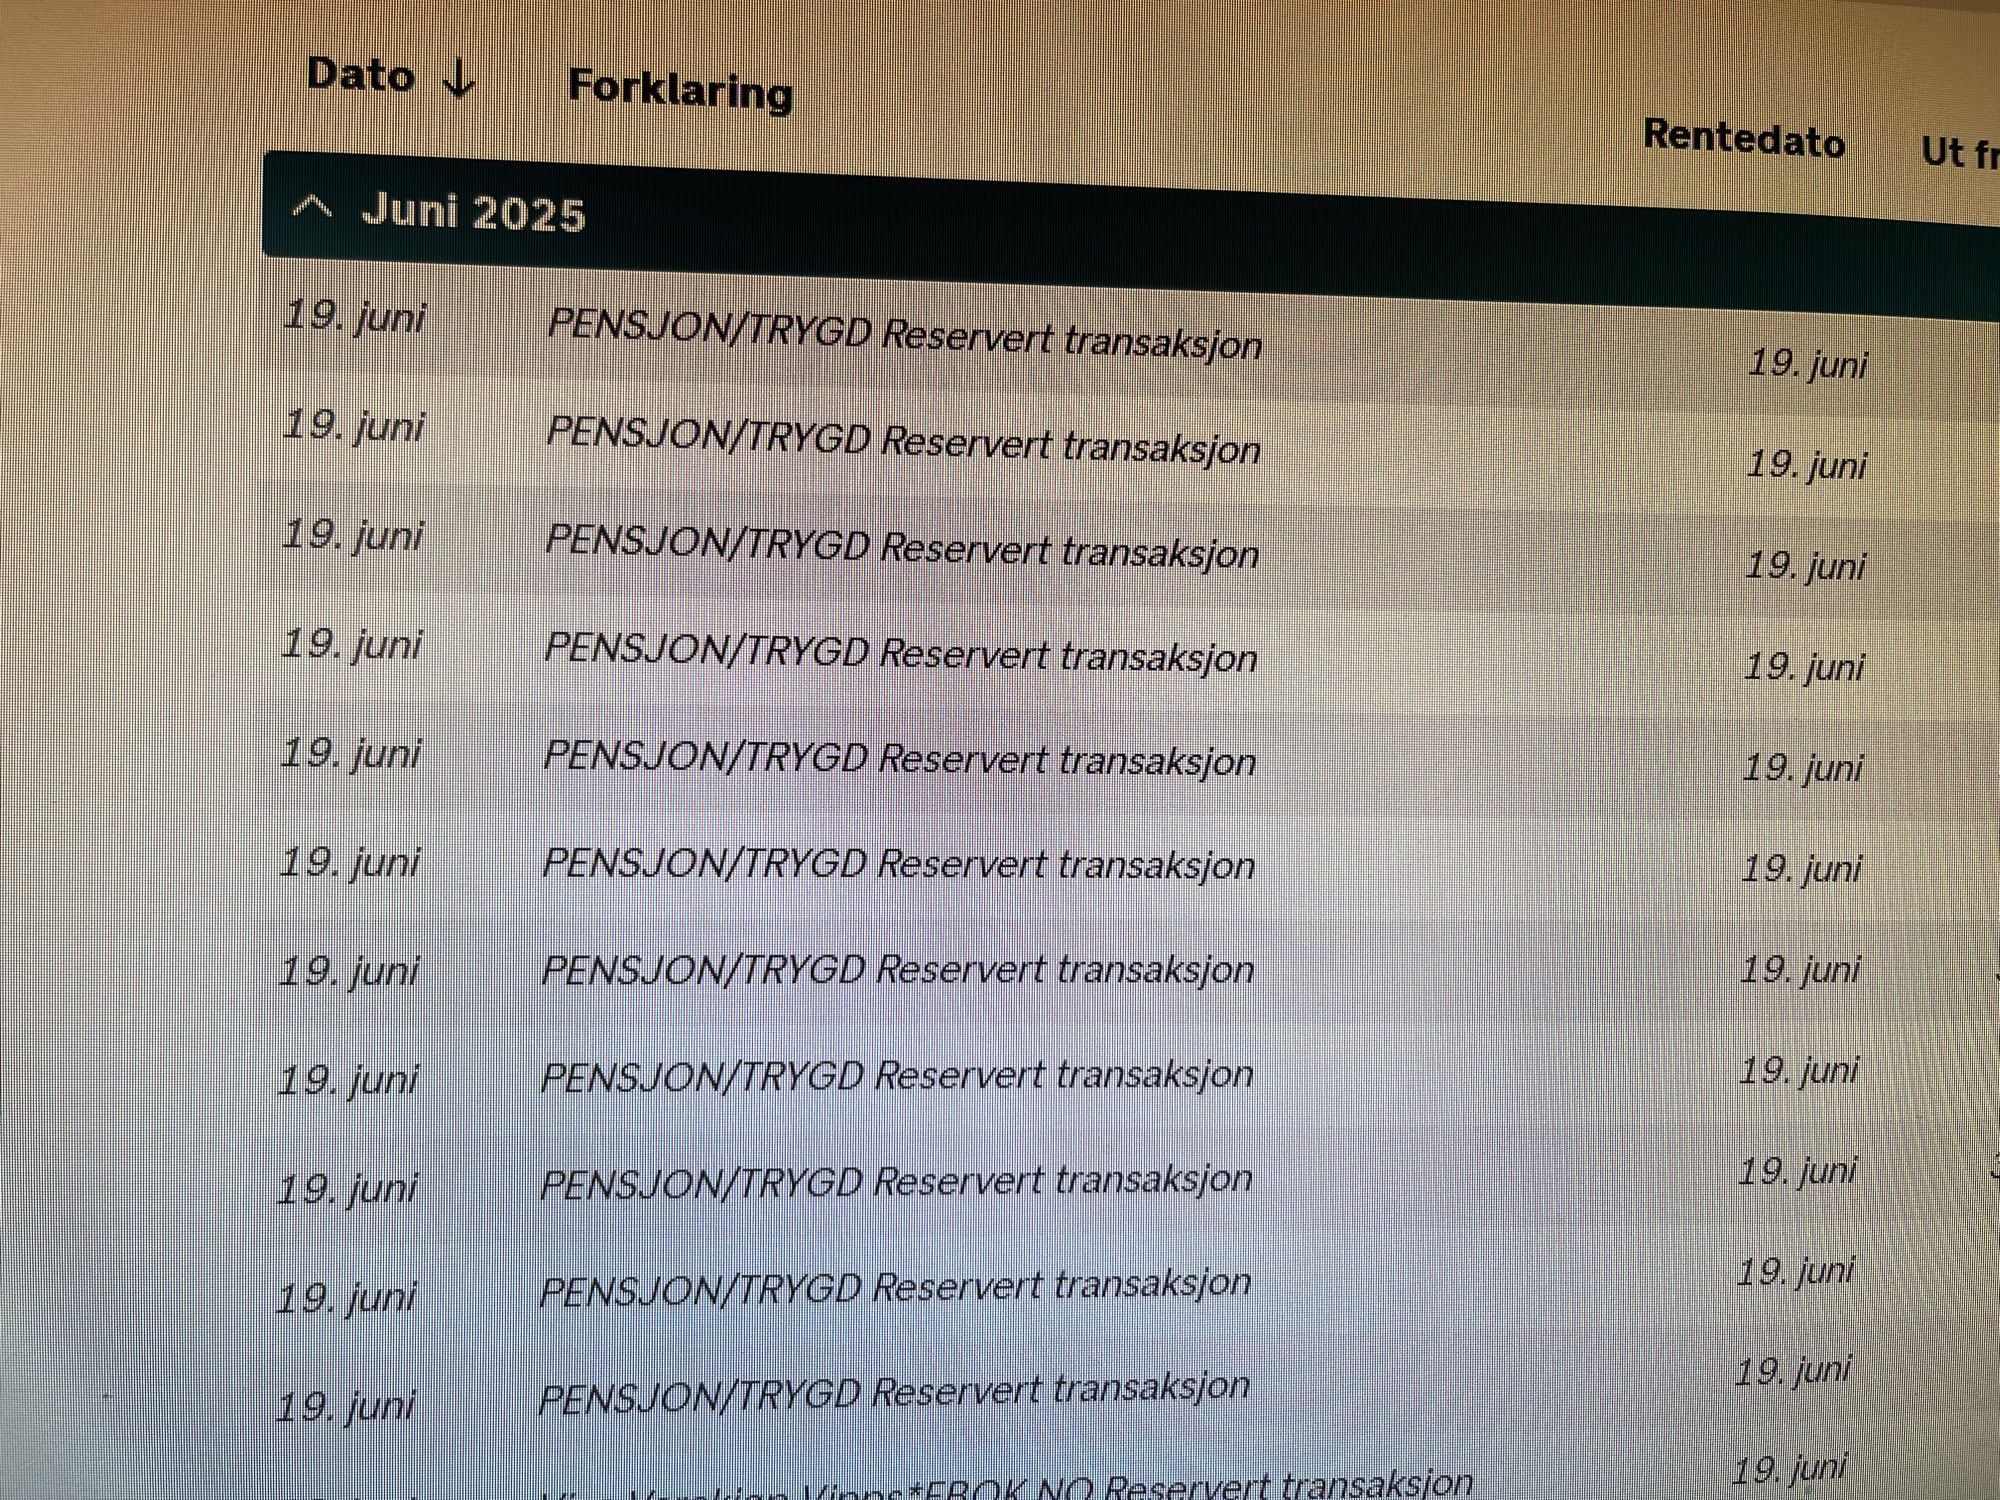
Task: Open the second PENSJON/TRYGD Reservert transaksjon
Action: (903, 441)
